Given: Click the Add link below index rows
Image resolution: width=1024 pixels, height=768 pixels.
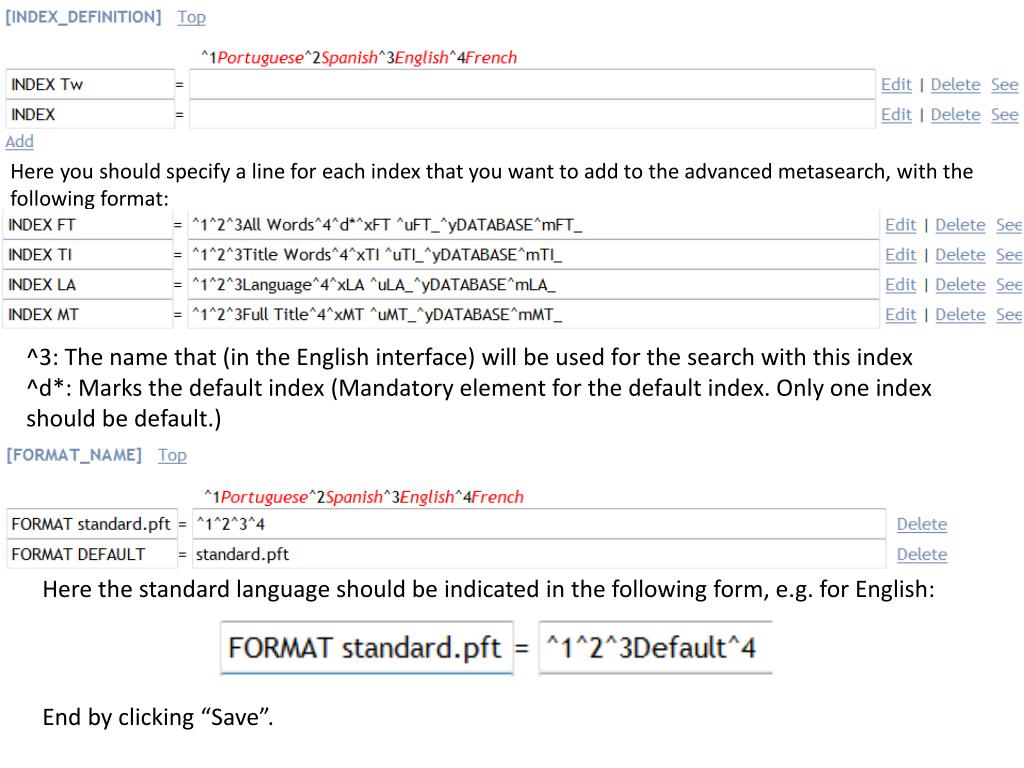Looking at the screenshot, I should tap(19, 142).
